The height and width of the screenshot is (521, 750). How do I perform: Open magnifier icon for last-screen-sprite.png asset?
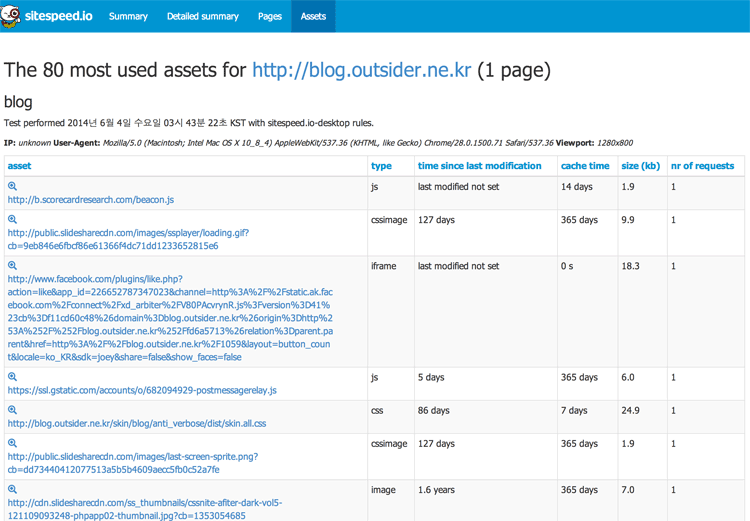(12, 443)
